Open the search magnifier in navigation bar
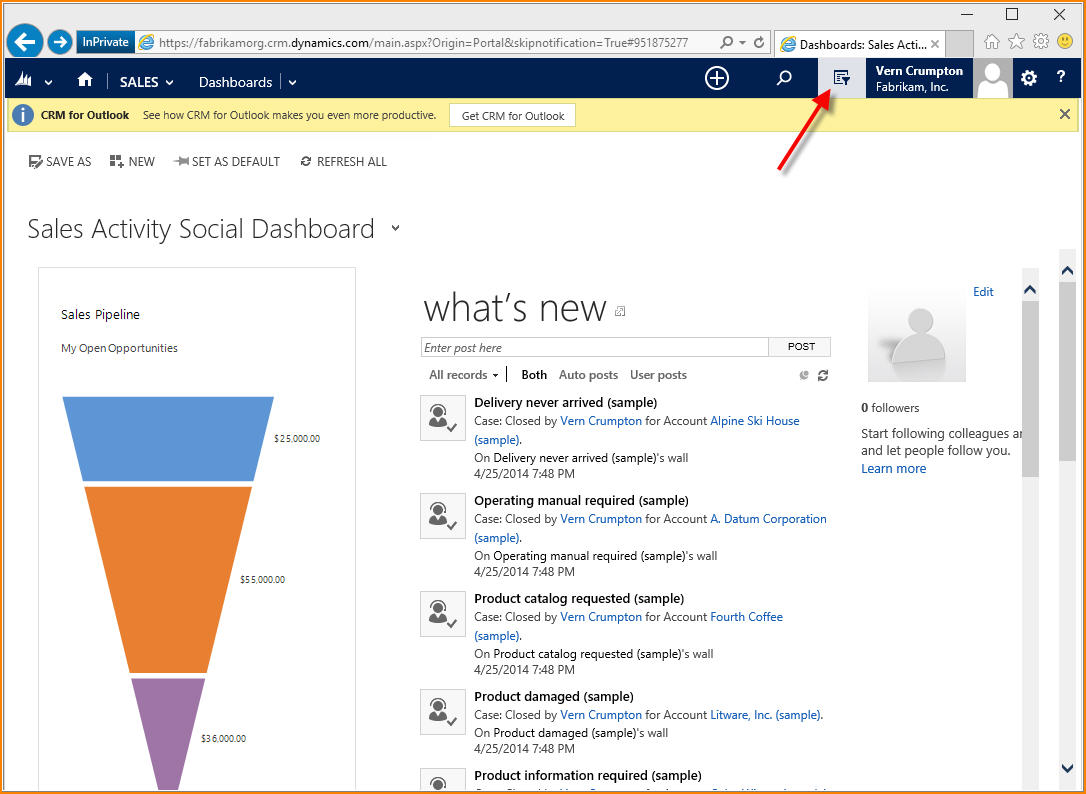Screen dimensions: 1086x794 (784, 78)
